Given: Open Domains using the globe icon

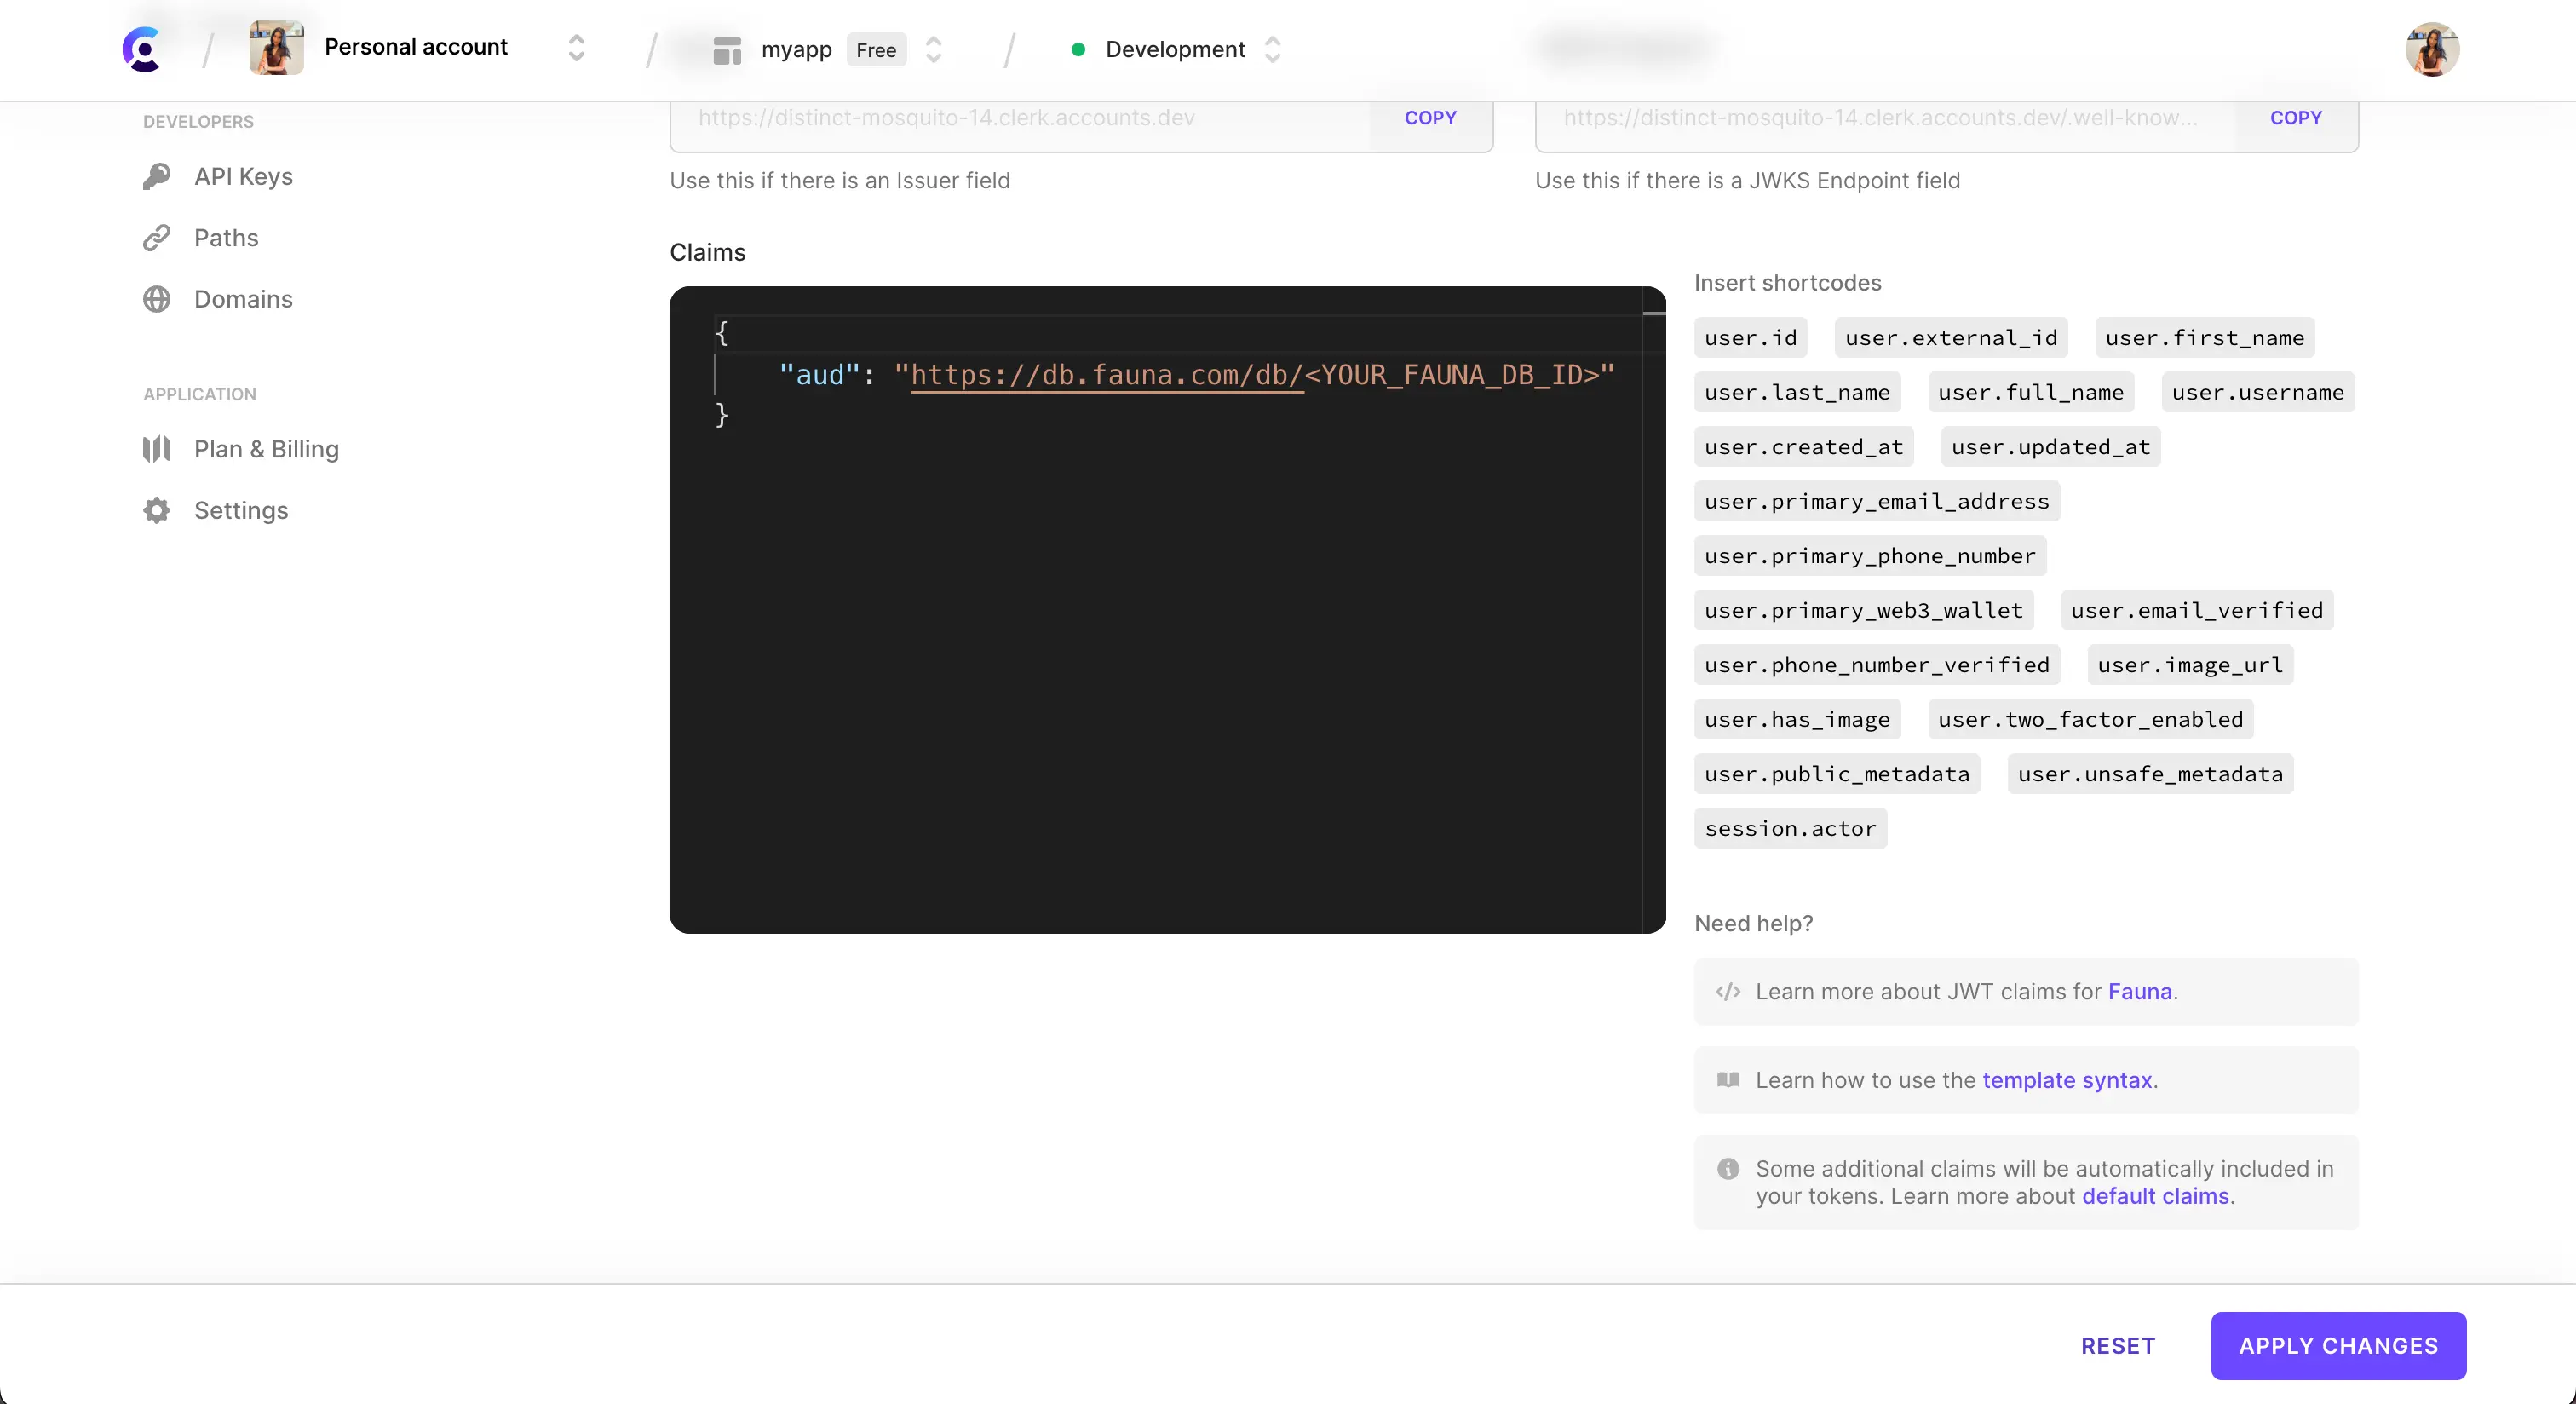Looking at the screenshot, I should pyautogui.click(x=157, y=299).
